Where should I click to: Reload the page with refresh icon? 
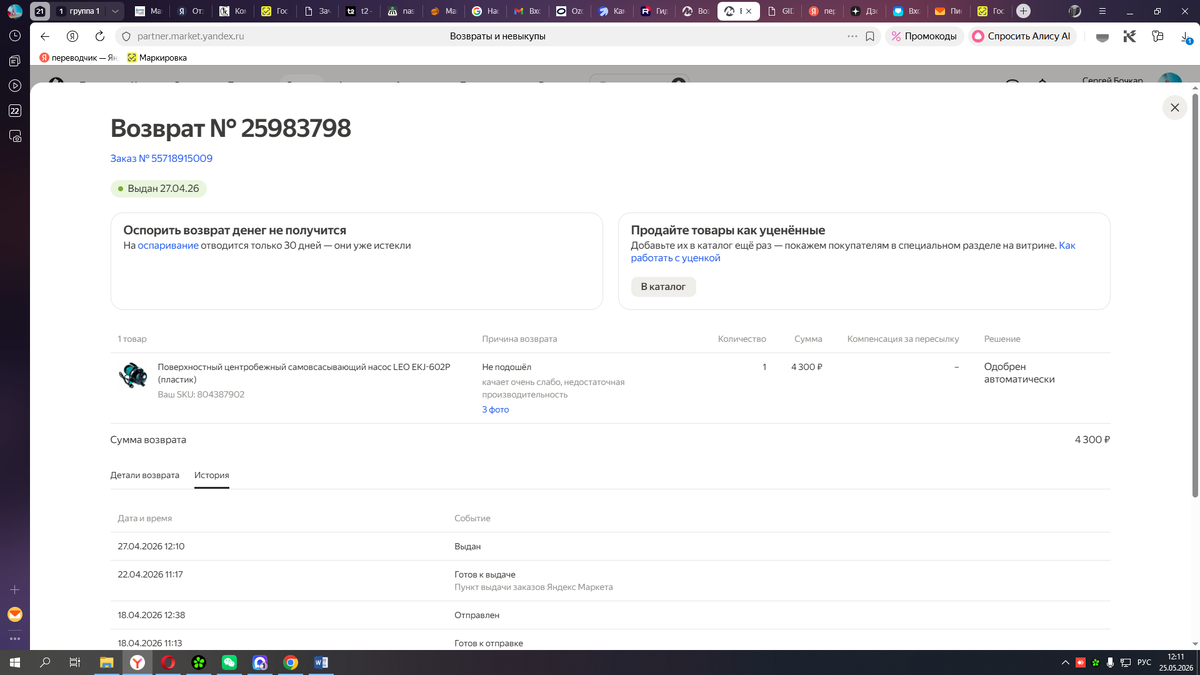point(100,36)
